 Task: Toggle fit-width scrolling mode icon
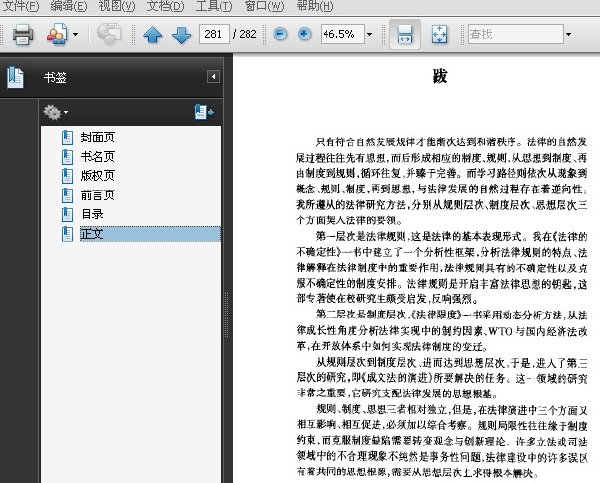tap(405, 34)
